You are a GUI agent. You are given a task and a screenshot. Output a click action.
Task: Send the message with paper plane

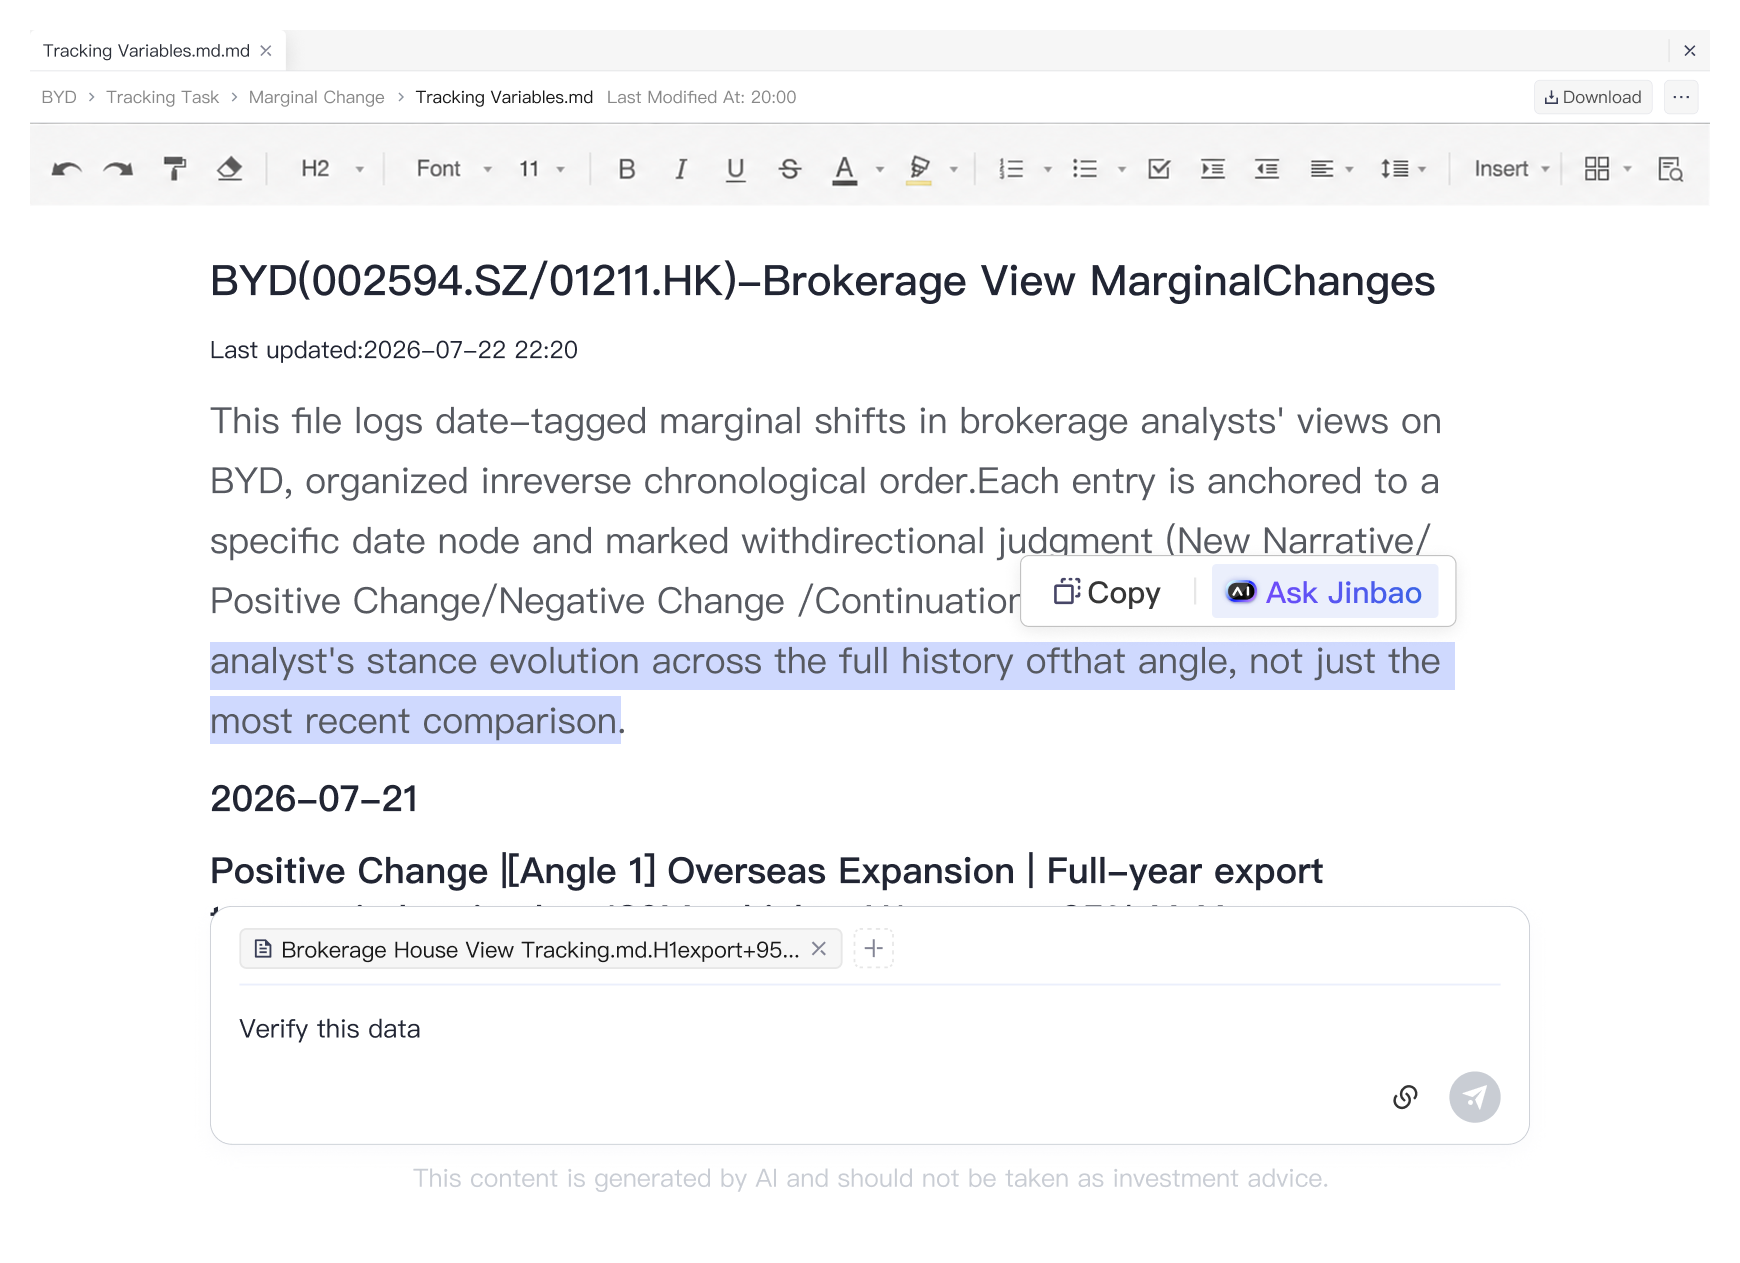[x=1475, y=1097]
